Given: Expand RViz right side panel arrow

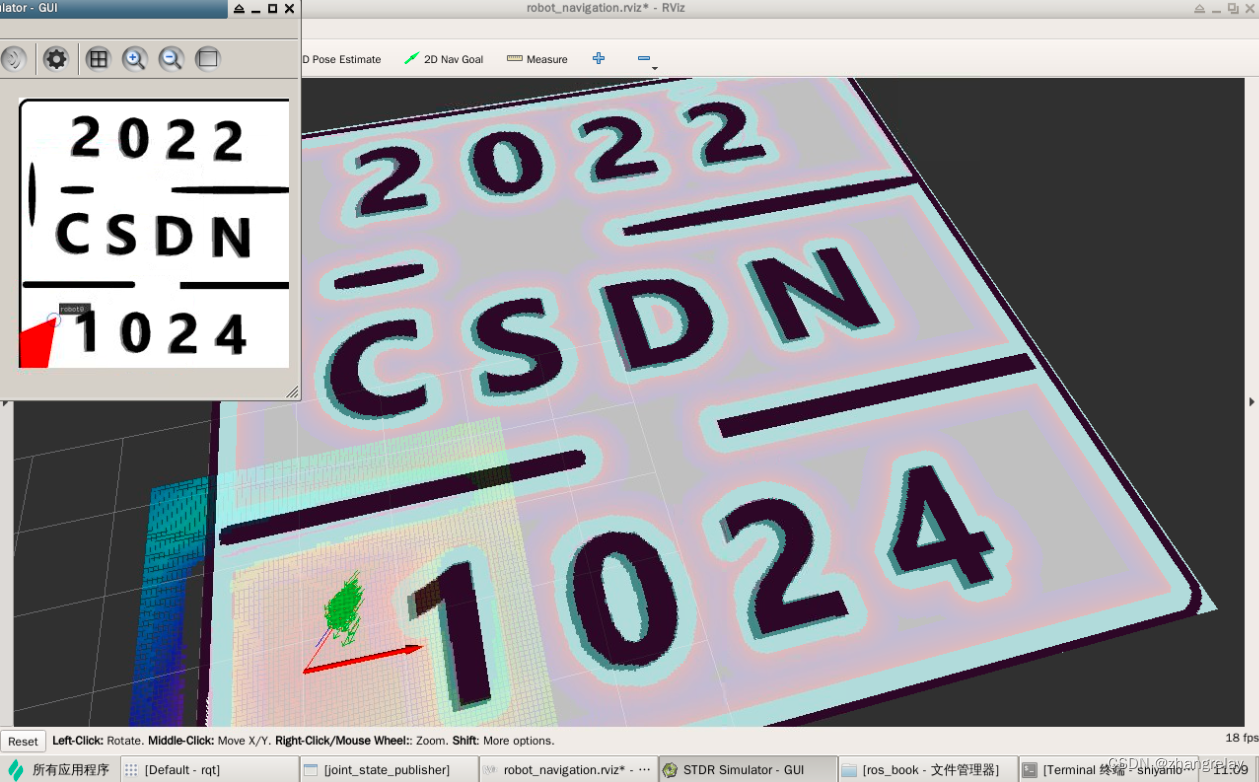Looking at the screenshot, I should tap(1252, 402).
